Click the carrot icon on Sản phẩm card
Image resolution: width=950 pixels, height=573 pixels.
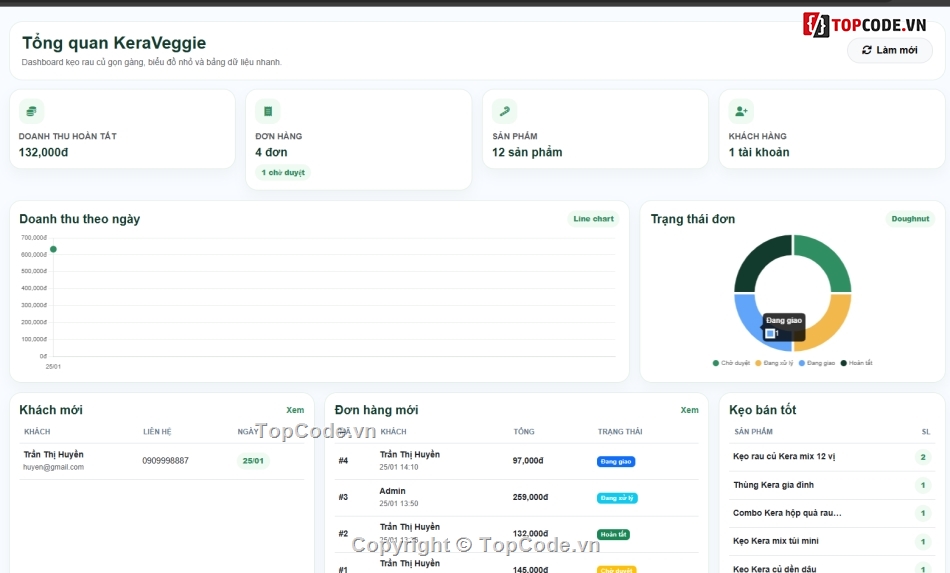[505, 111]
